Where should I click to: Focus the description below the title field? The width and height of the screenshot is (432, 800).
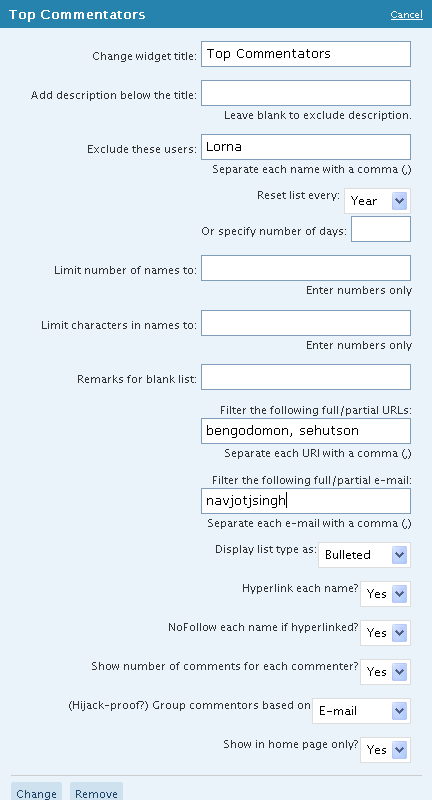click(x=306, y=93)
